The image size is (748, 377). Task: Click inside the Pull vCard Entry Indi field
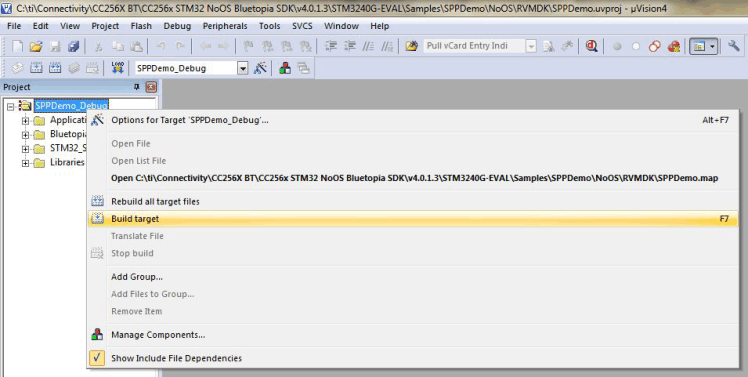pyautogui.click(x=474, y=46)
